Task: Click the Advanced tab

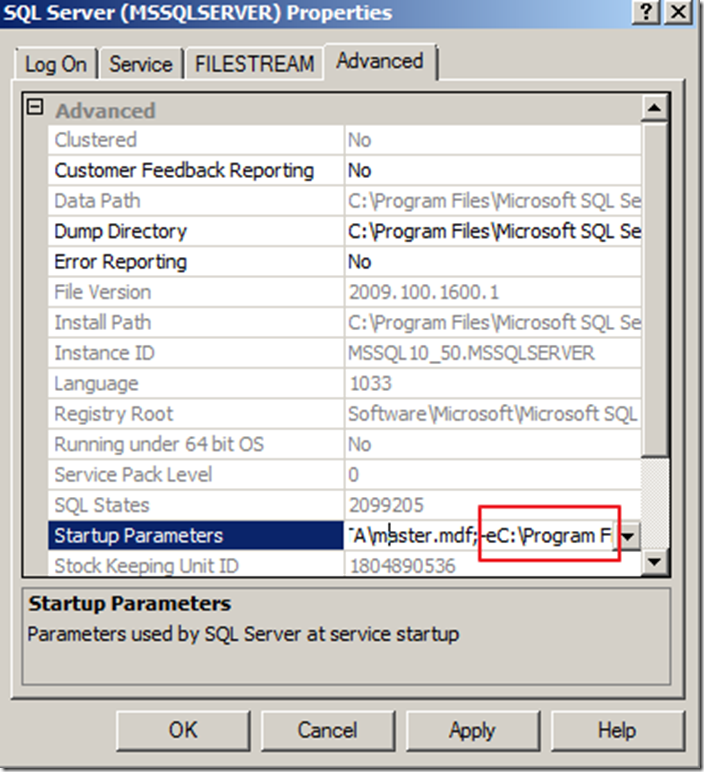Action: point(380,61)
